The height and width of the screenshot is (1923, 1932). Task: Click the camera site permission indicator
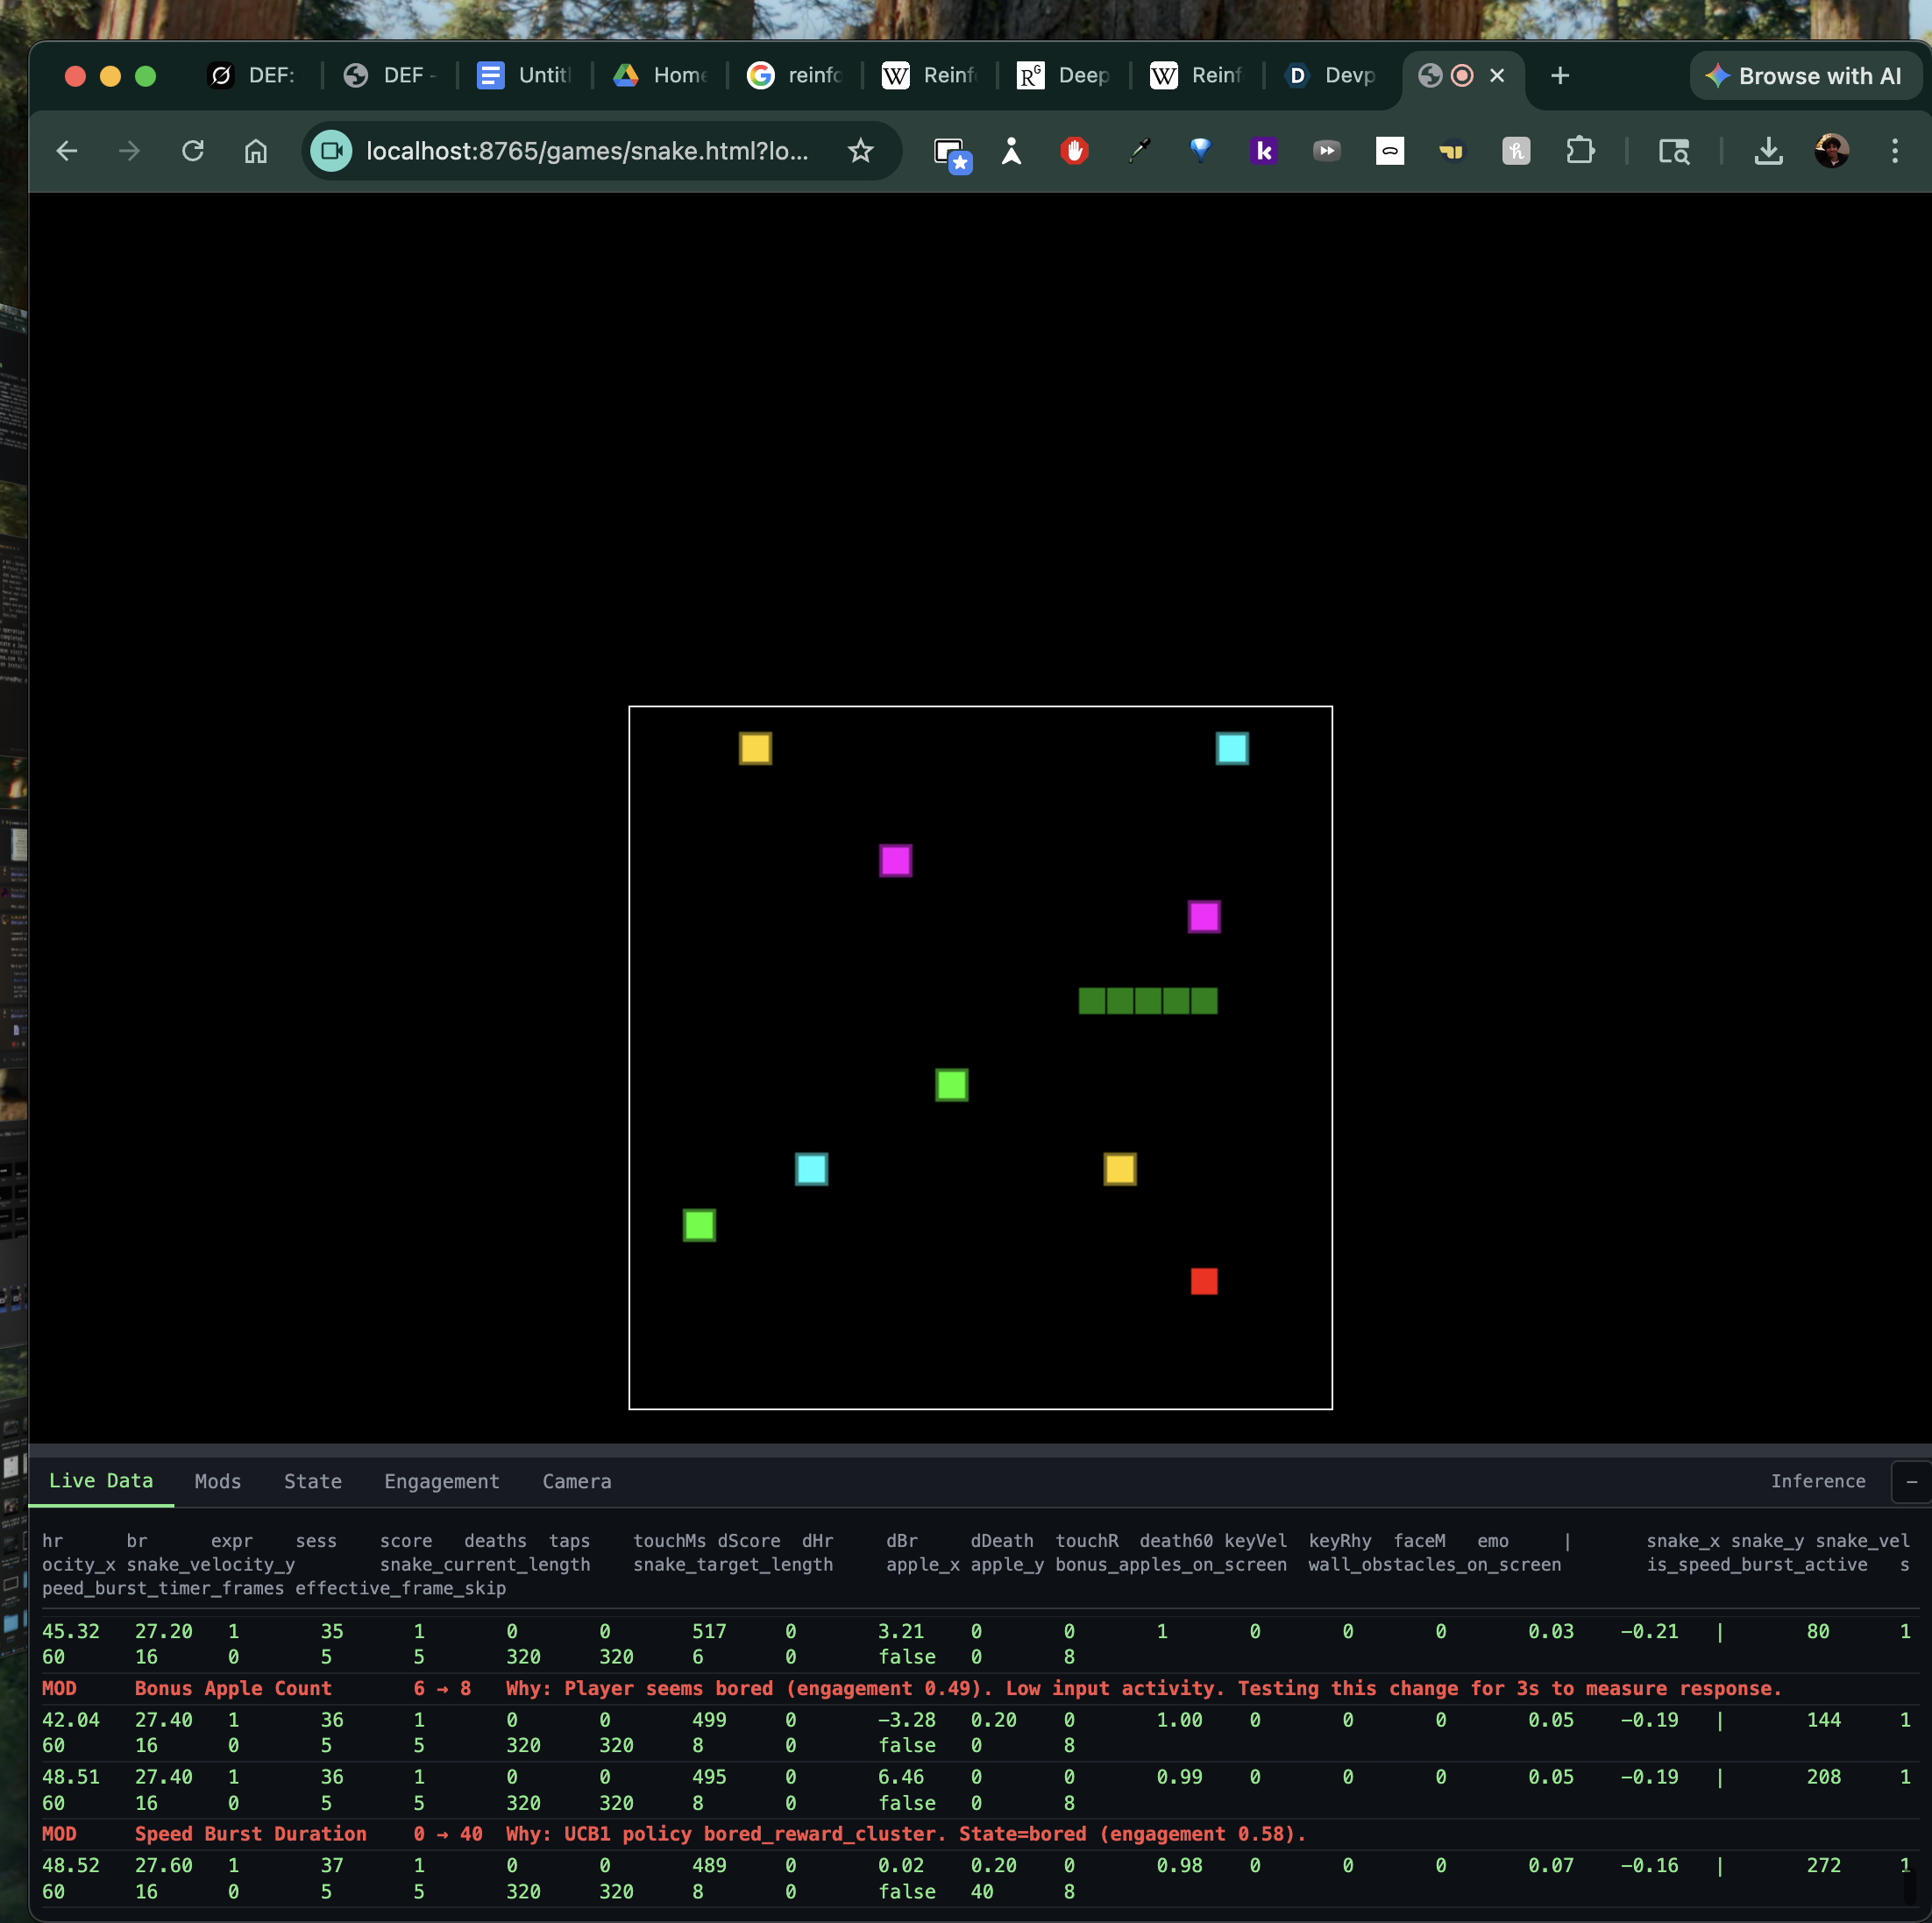pyautogui.click(x=331, y=151)
